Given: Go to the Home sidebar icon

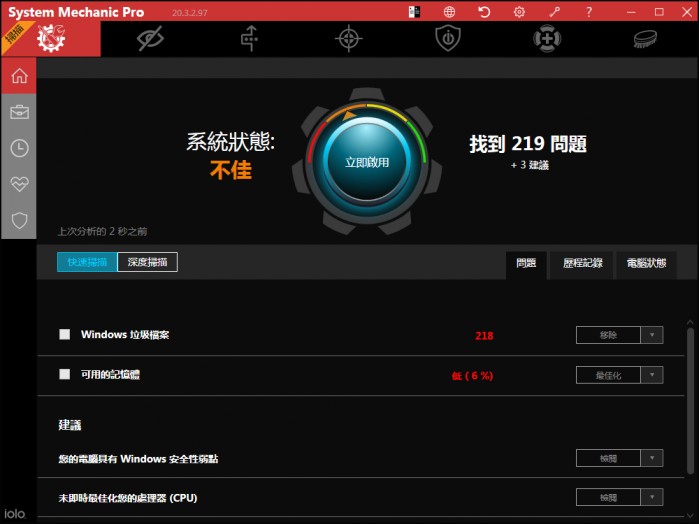Looking at the screenshot, I should (19, 76).
